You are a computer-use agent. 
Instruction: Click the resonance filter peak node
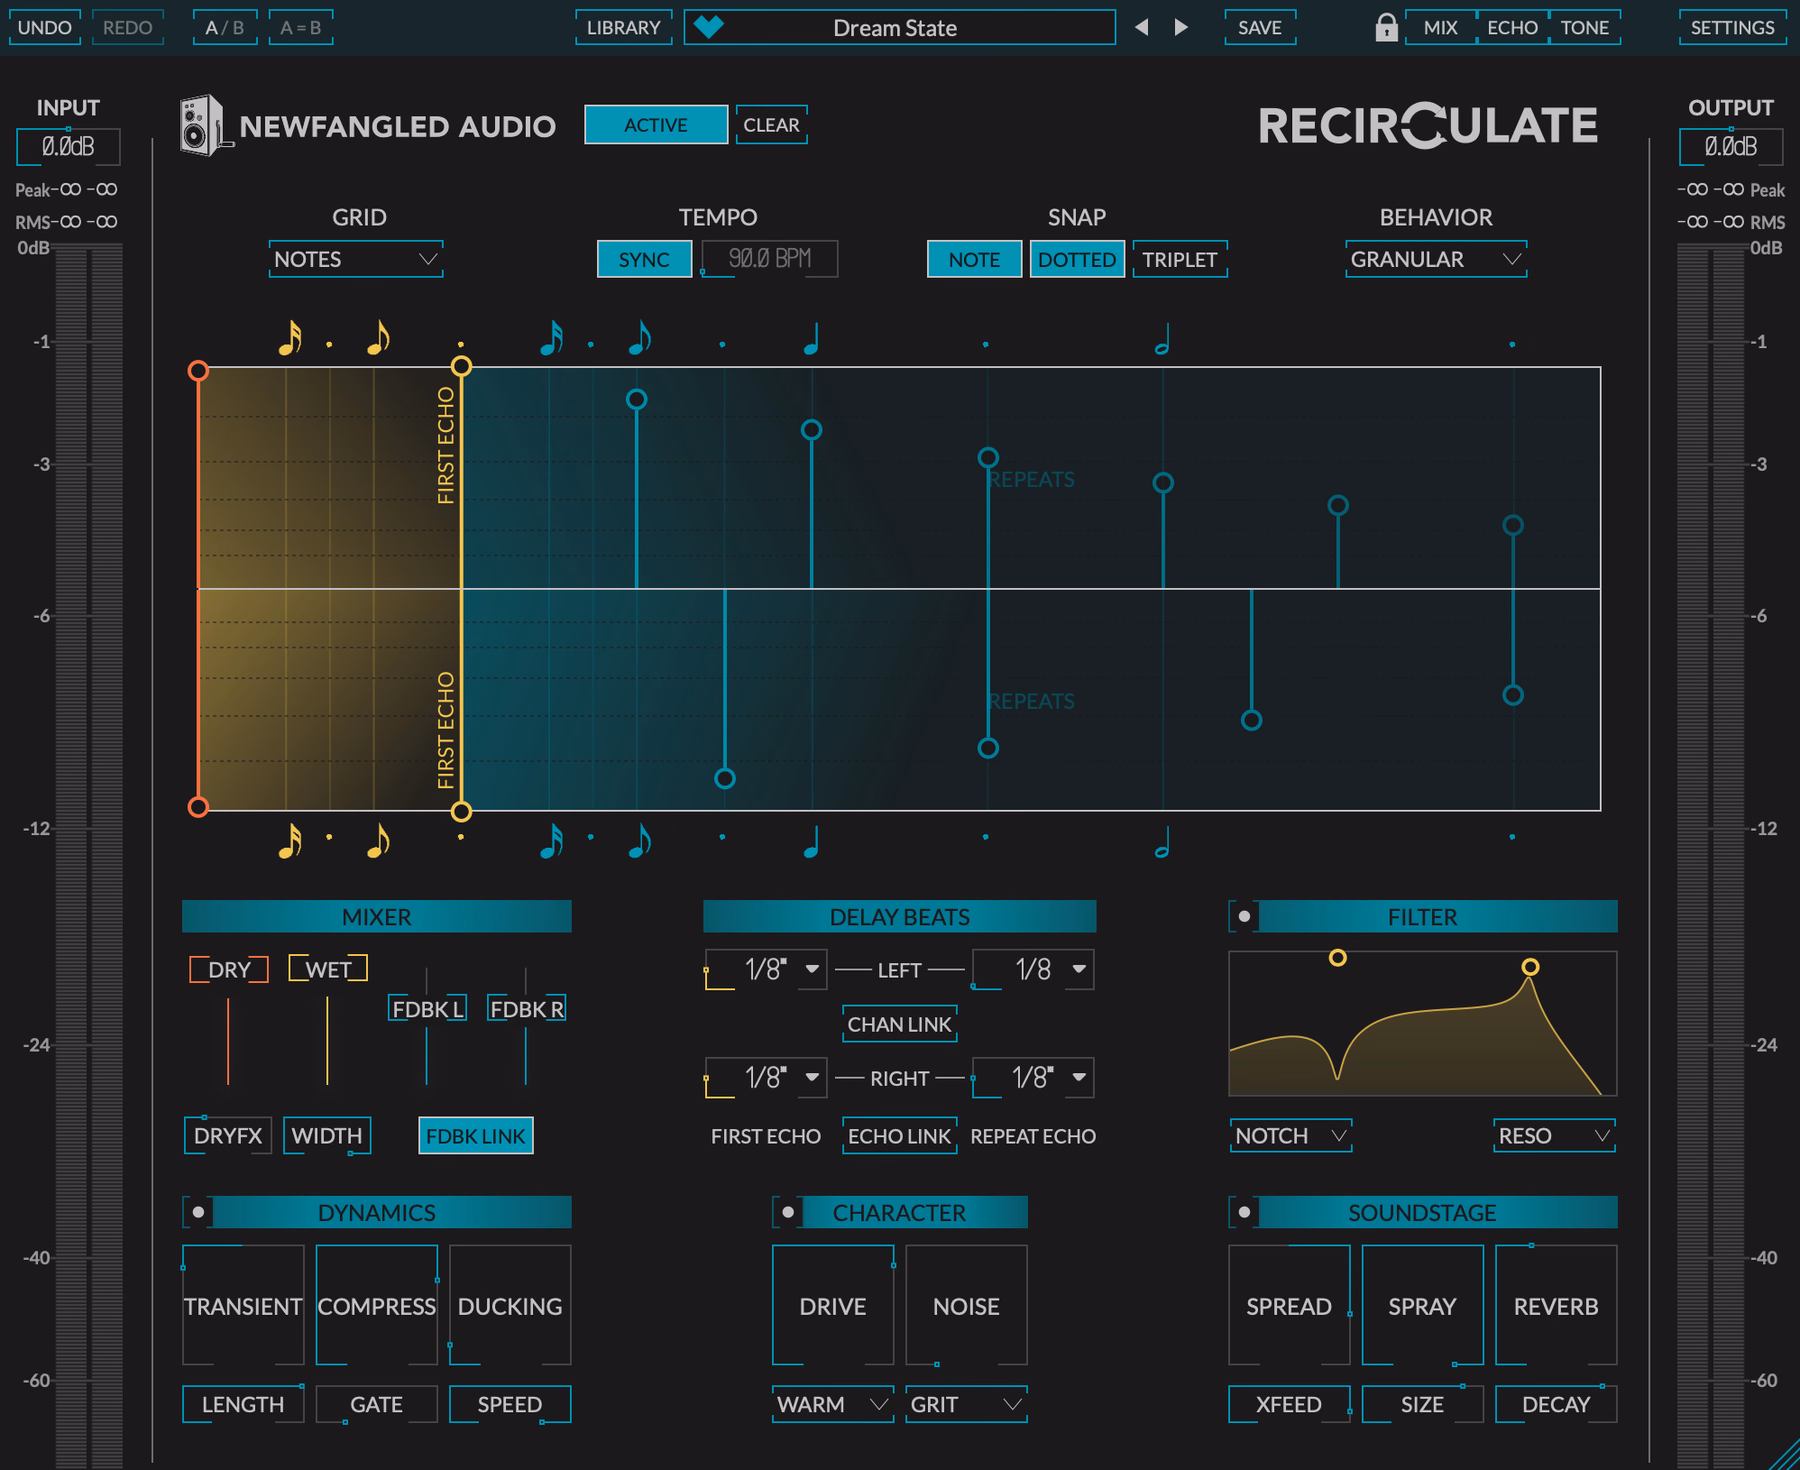point(1530,967)
